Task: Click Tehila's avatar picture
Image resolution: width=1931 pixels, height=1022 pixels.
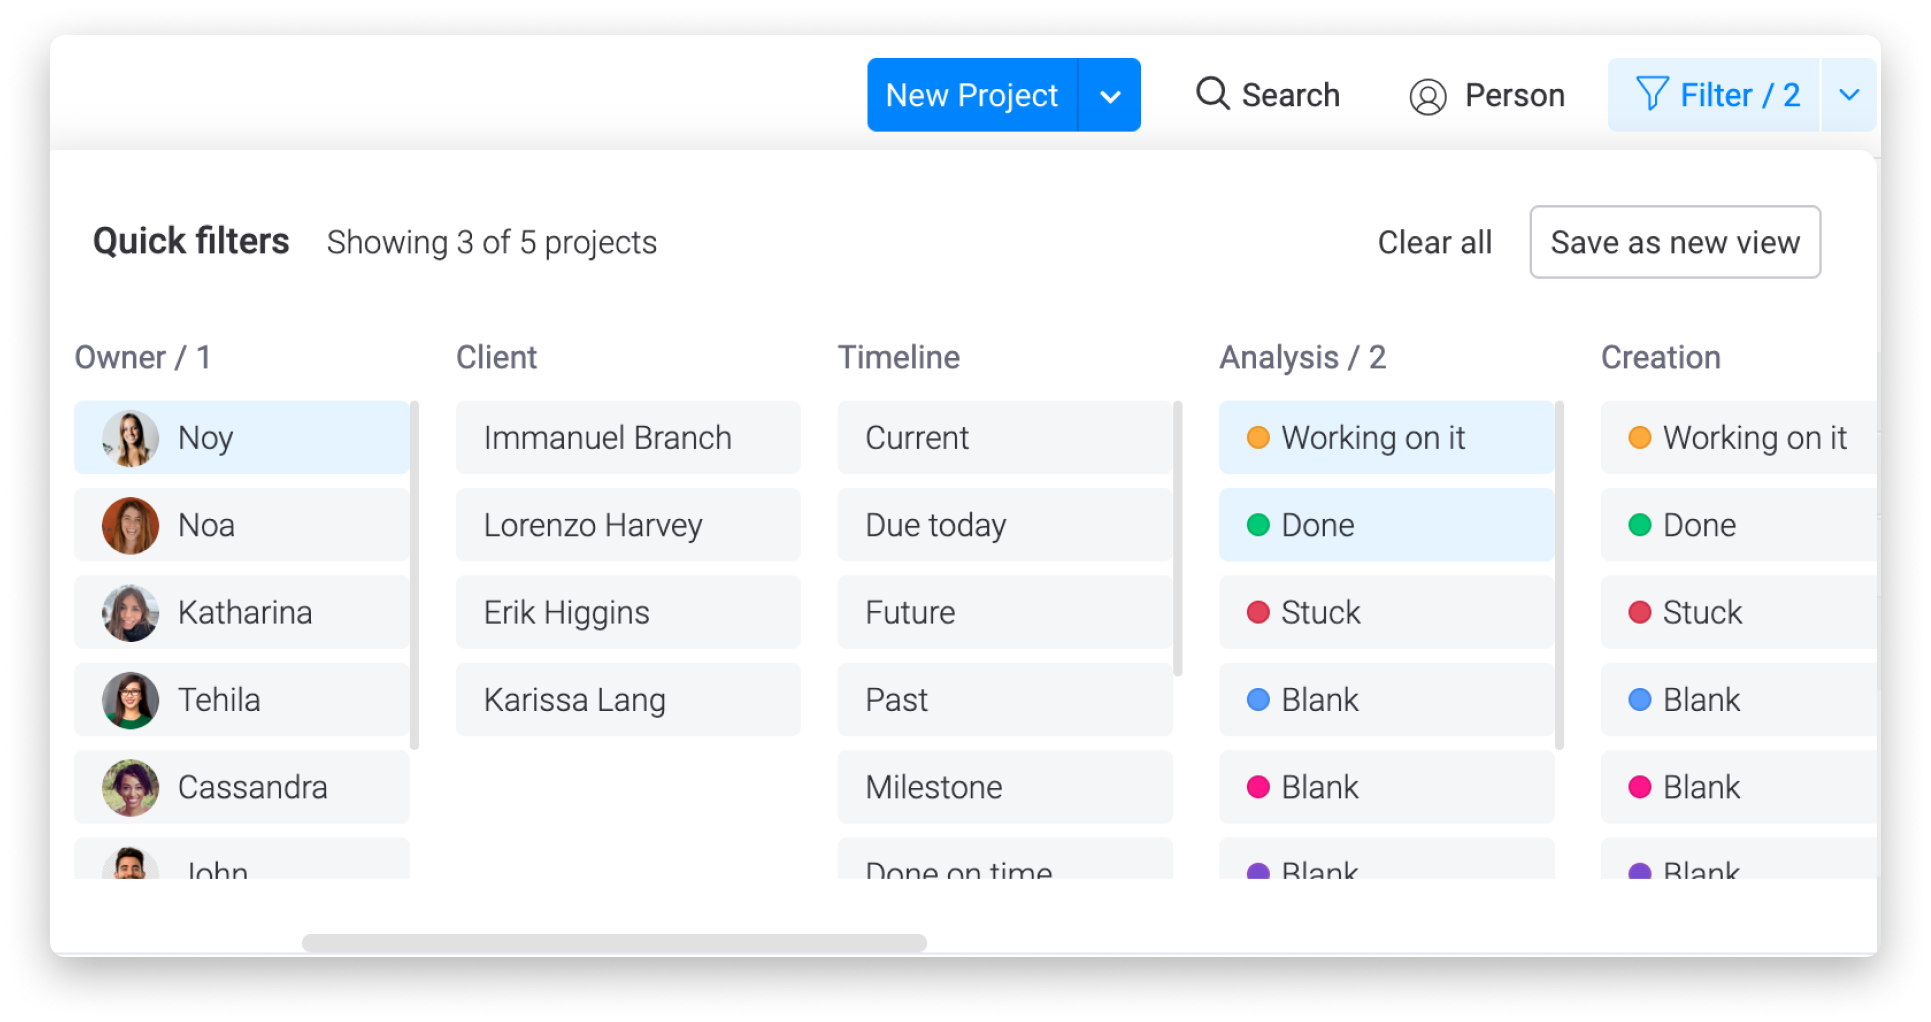Action: pos(131,700)
